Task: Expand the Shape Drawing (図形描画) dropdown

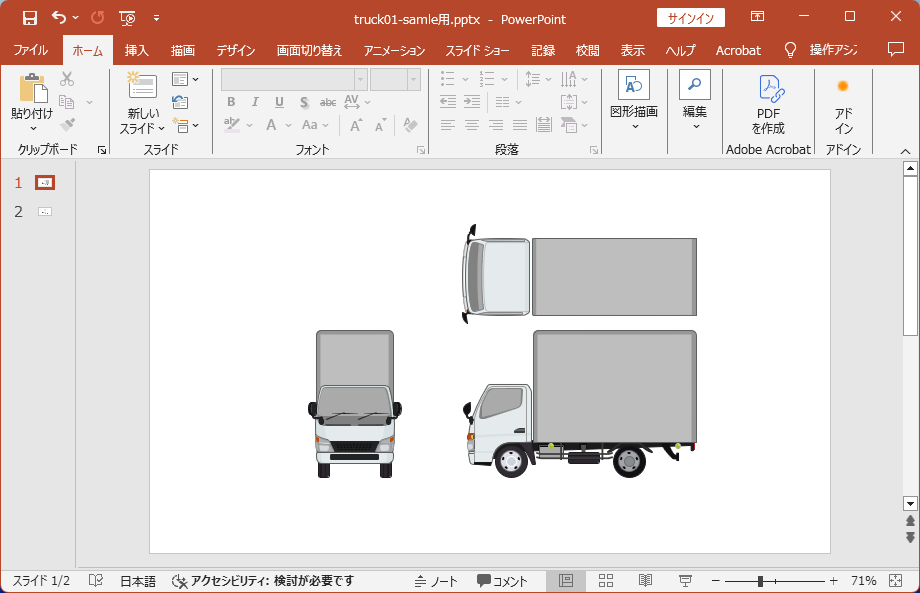Action: coord(634,126)
